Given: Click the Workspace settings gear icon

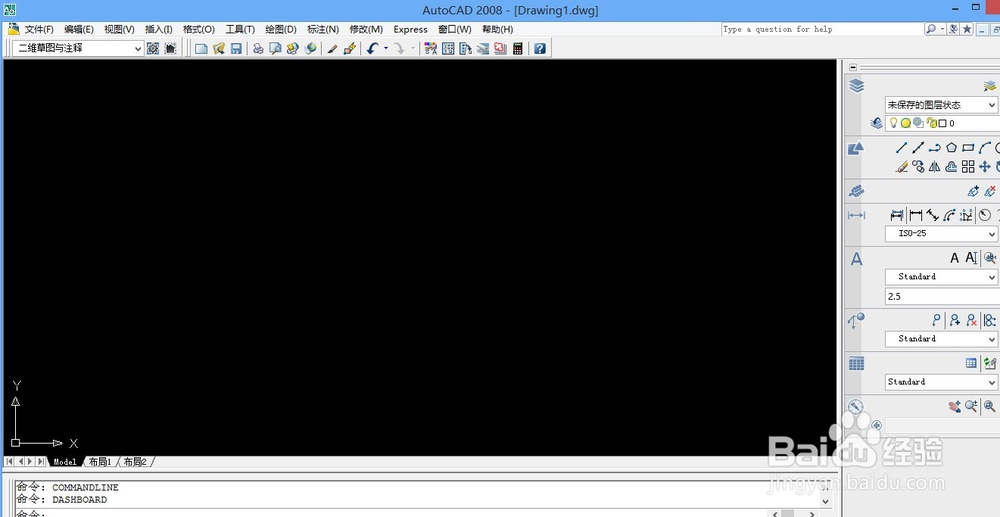Looking at the screenshot, I should (153, 48).
